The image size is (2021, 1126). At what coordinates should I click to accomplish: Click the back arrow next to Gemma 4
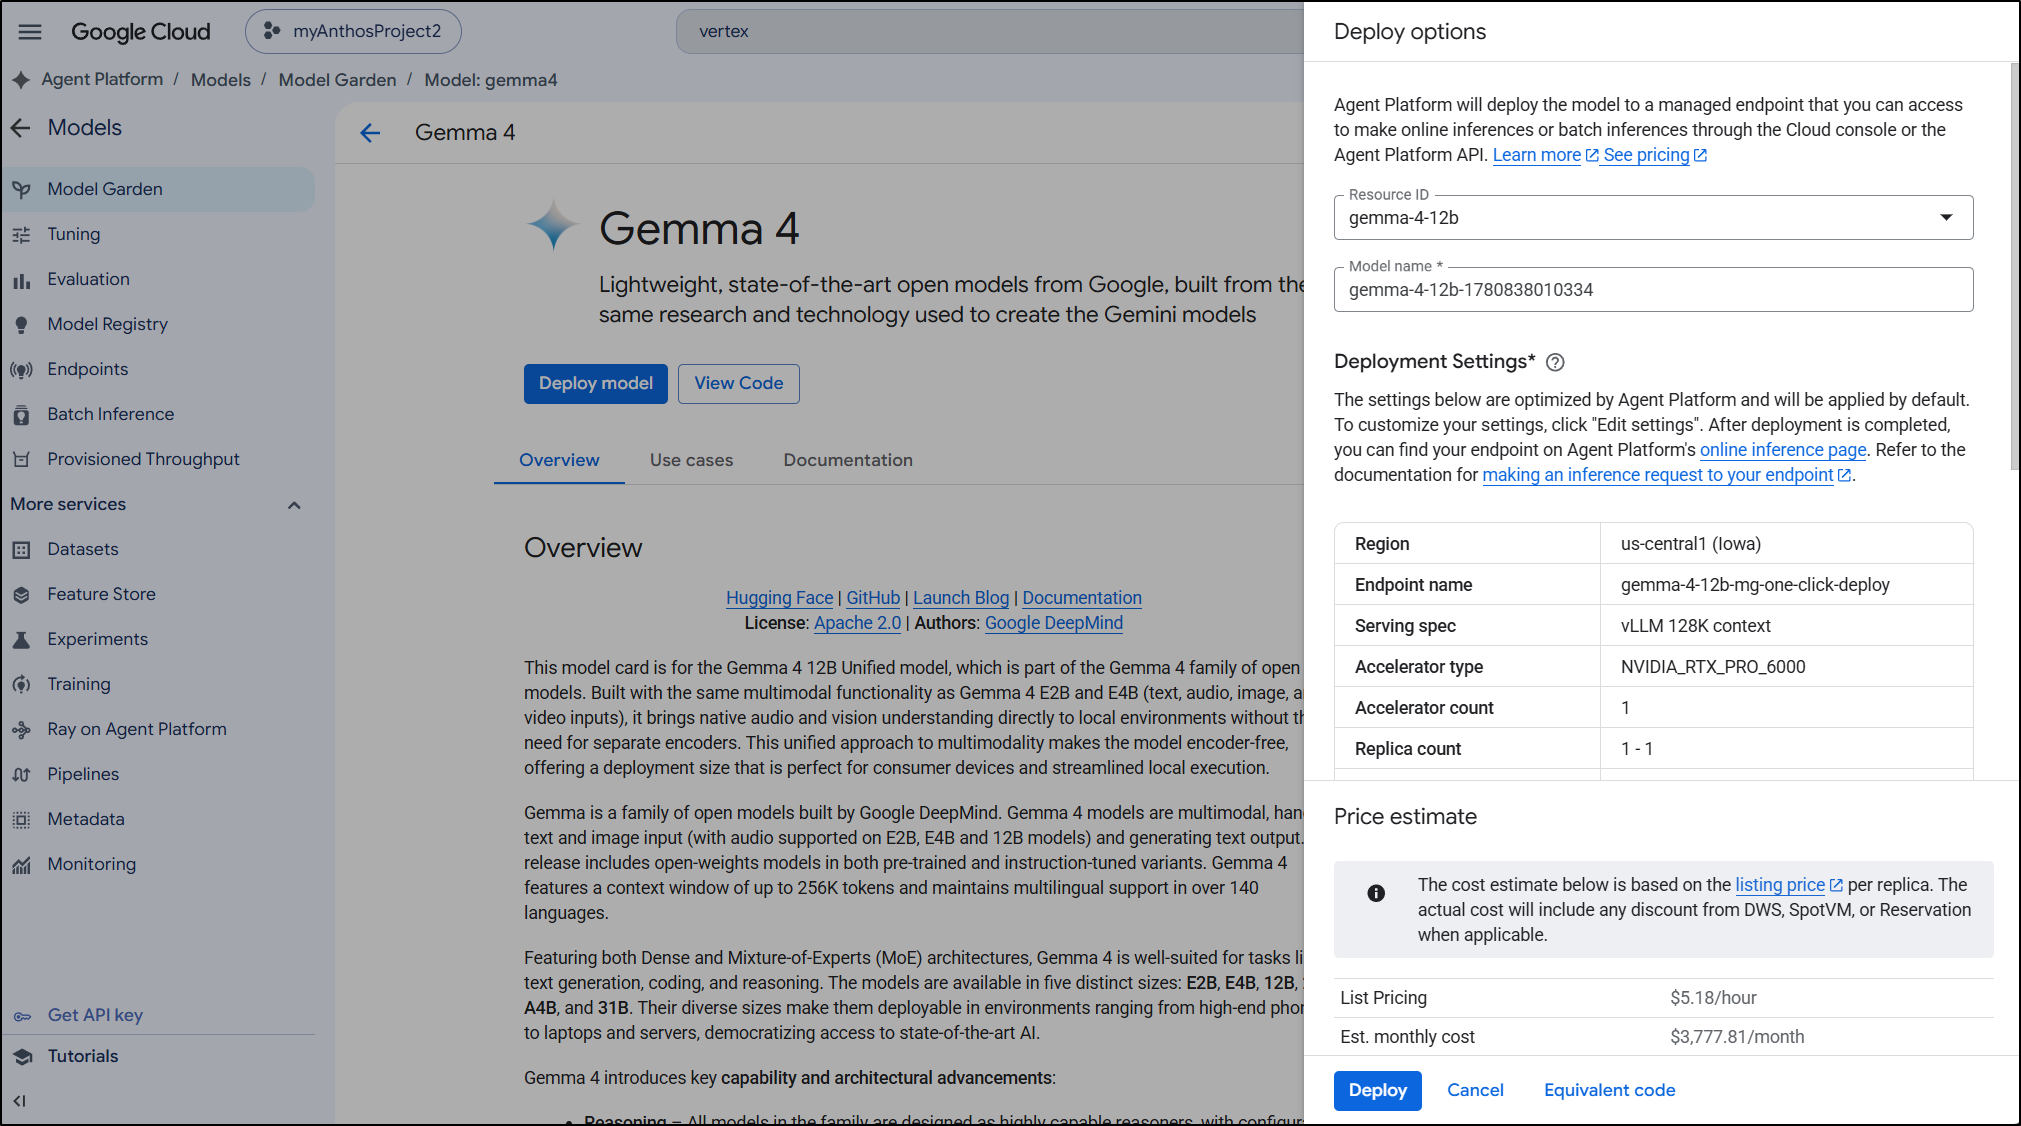click(370, 133)
